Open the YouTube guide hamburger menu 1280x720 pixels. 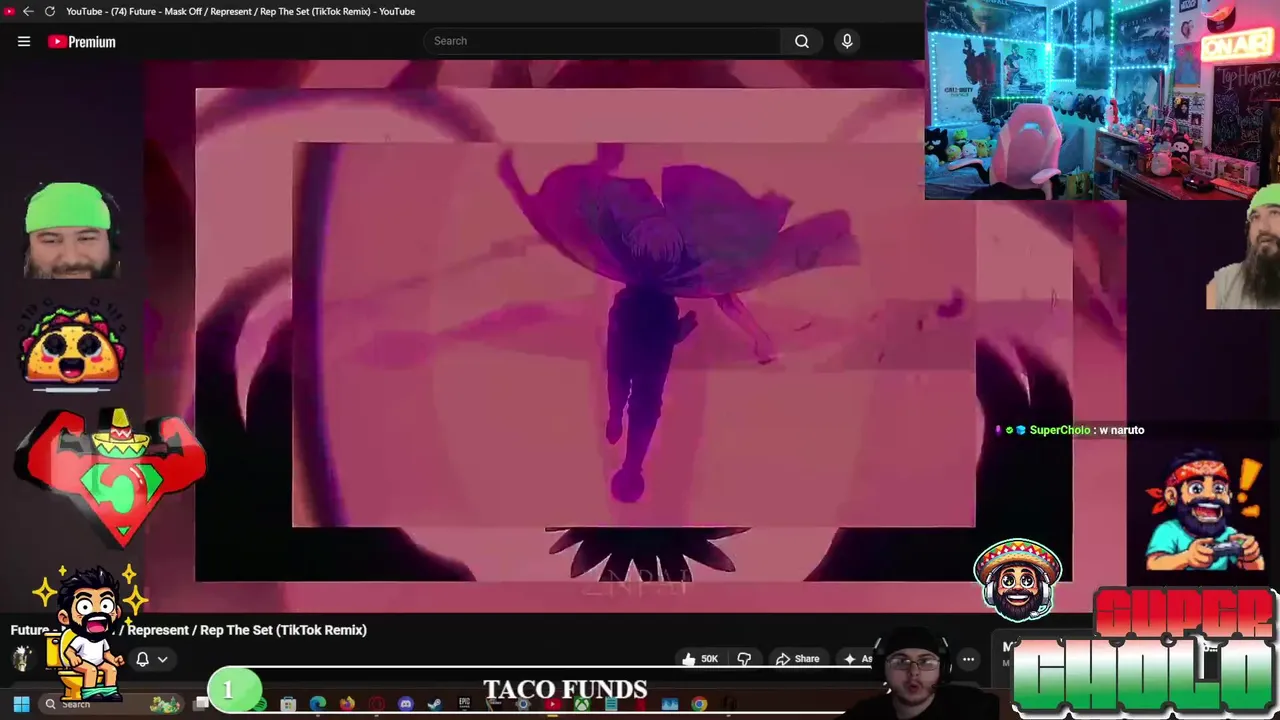24,41
